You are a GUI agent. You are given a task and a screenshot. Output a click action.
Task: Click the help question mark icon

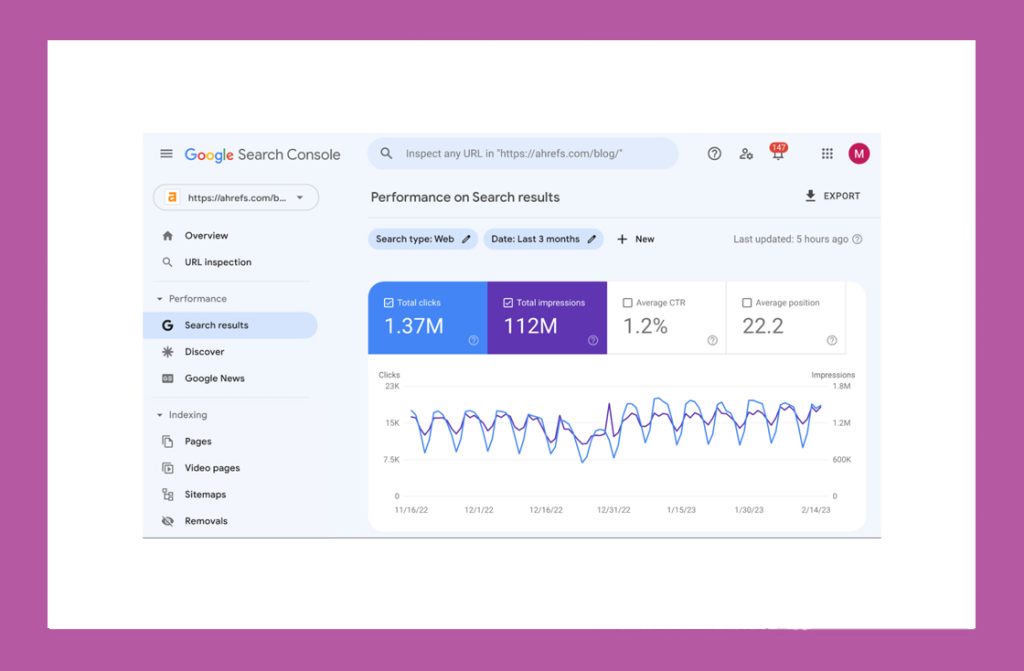pyautogui.click(x=714, y=154)
